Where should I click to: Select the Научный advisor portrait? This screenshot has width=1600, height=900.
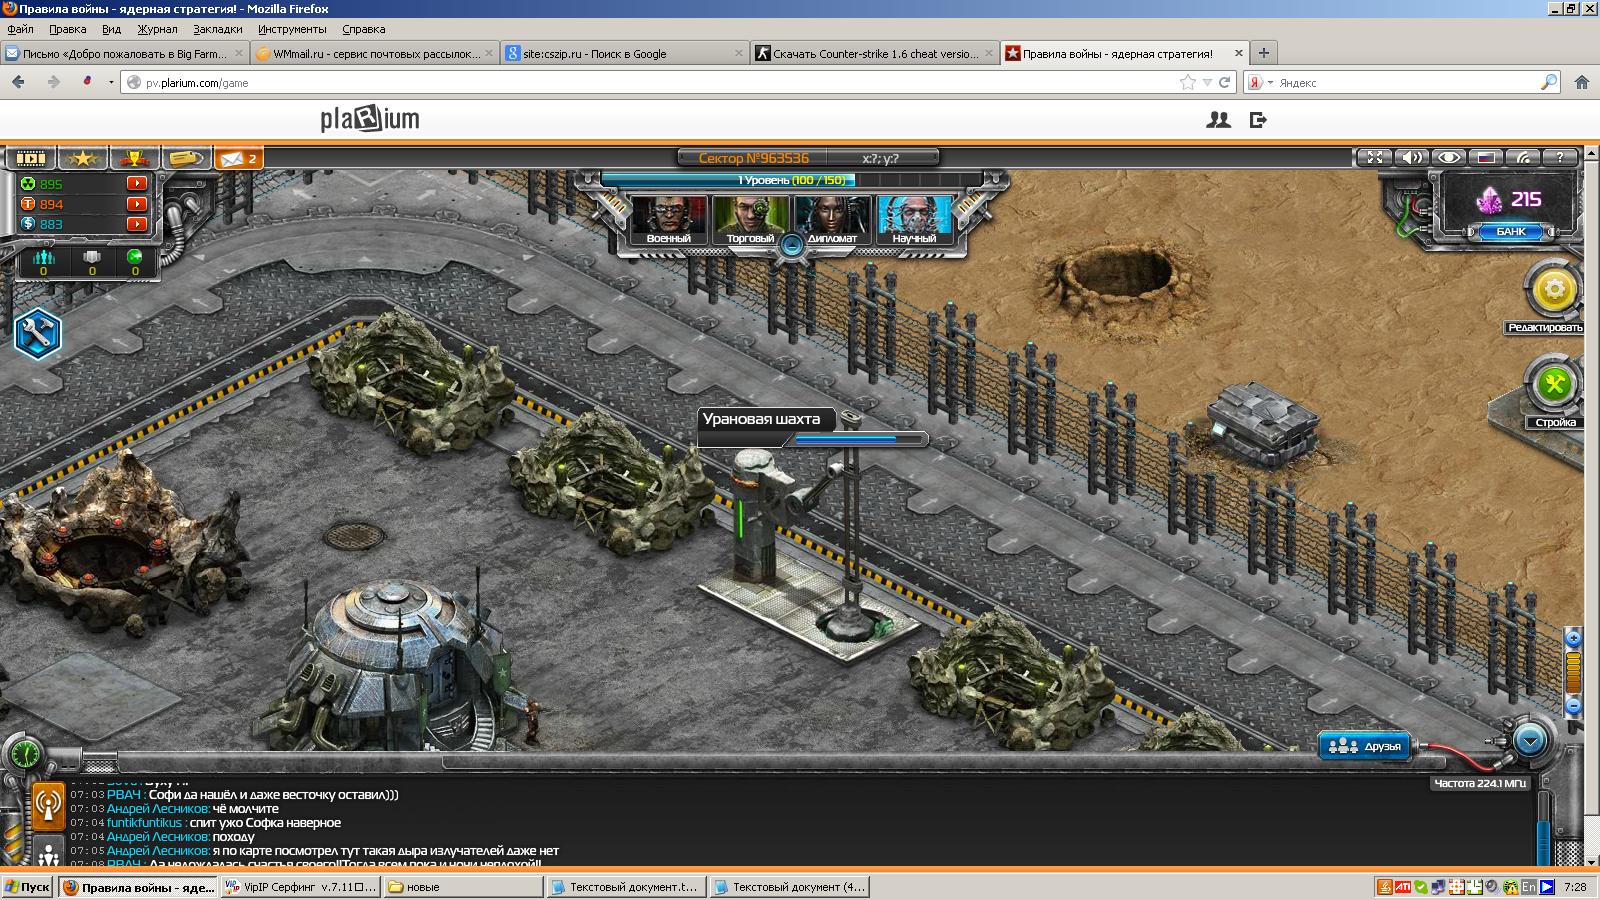[x=914, y=220]
